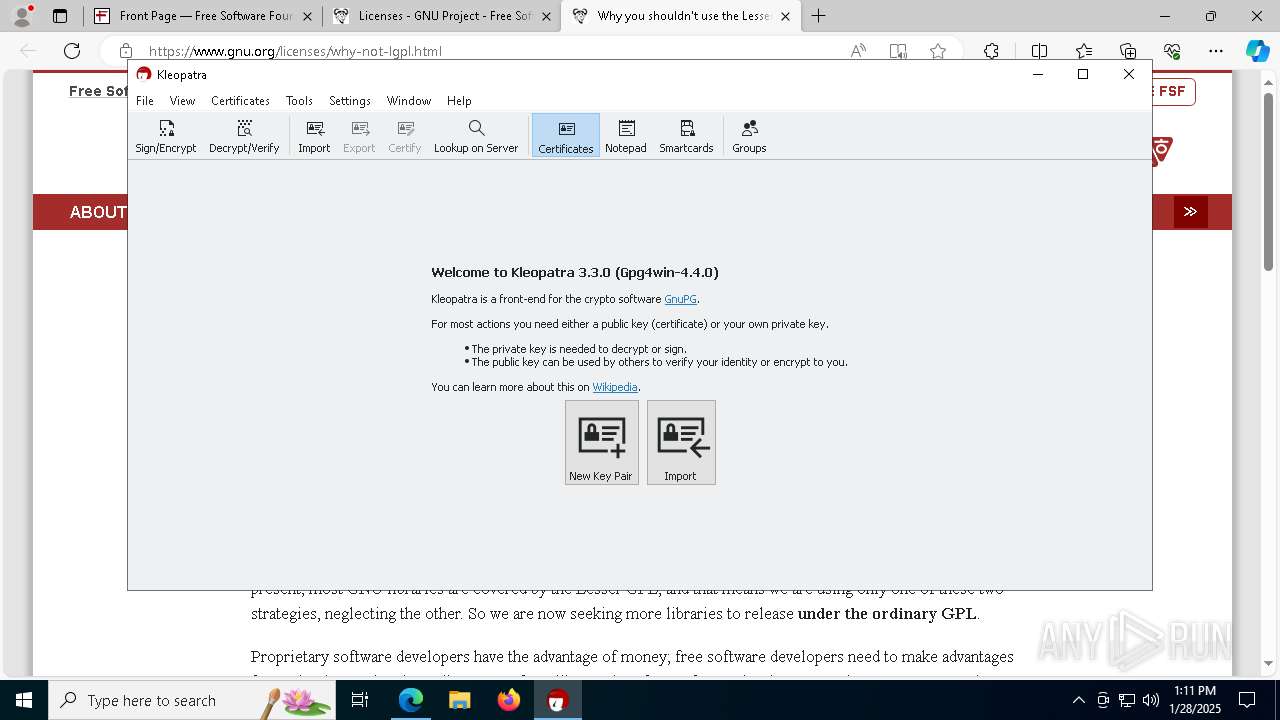Screen dimensions: 1280x720
Task: Open the Decrypt/Verify tool
Action: pyautogui.click(x=244, y=136)
